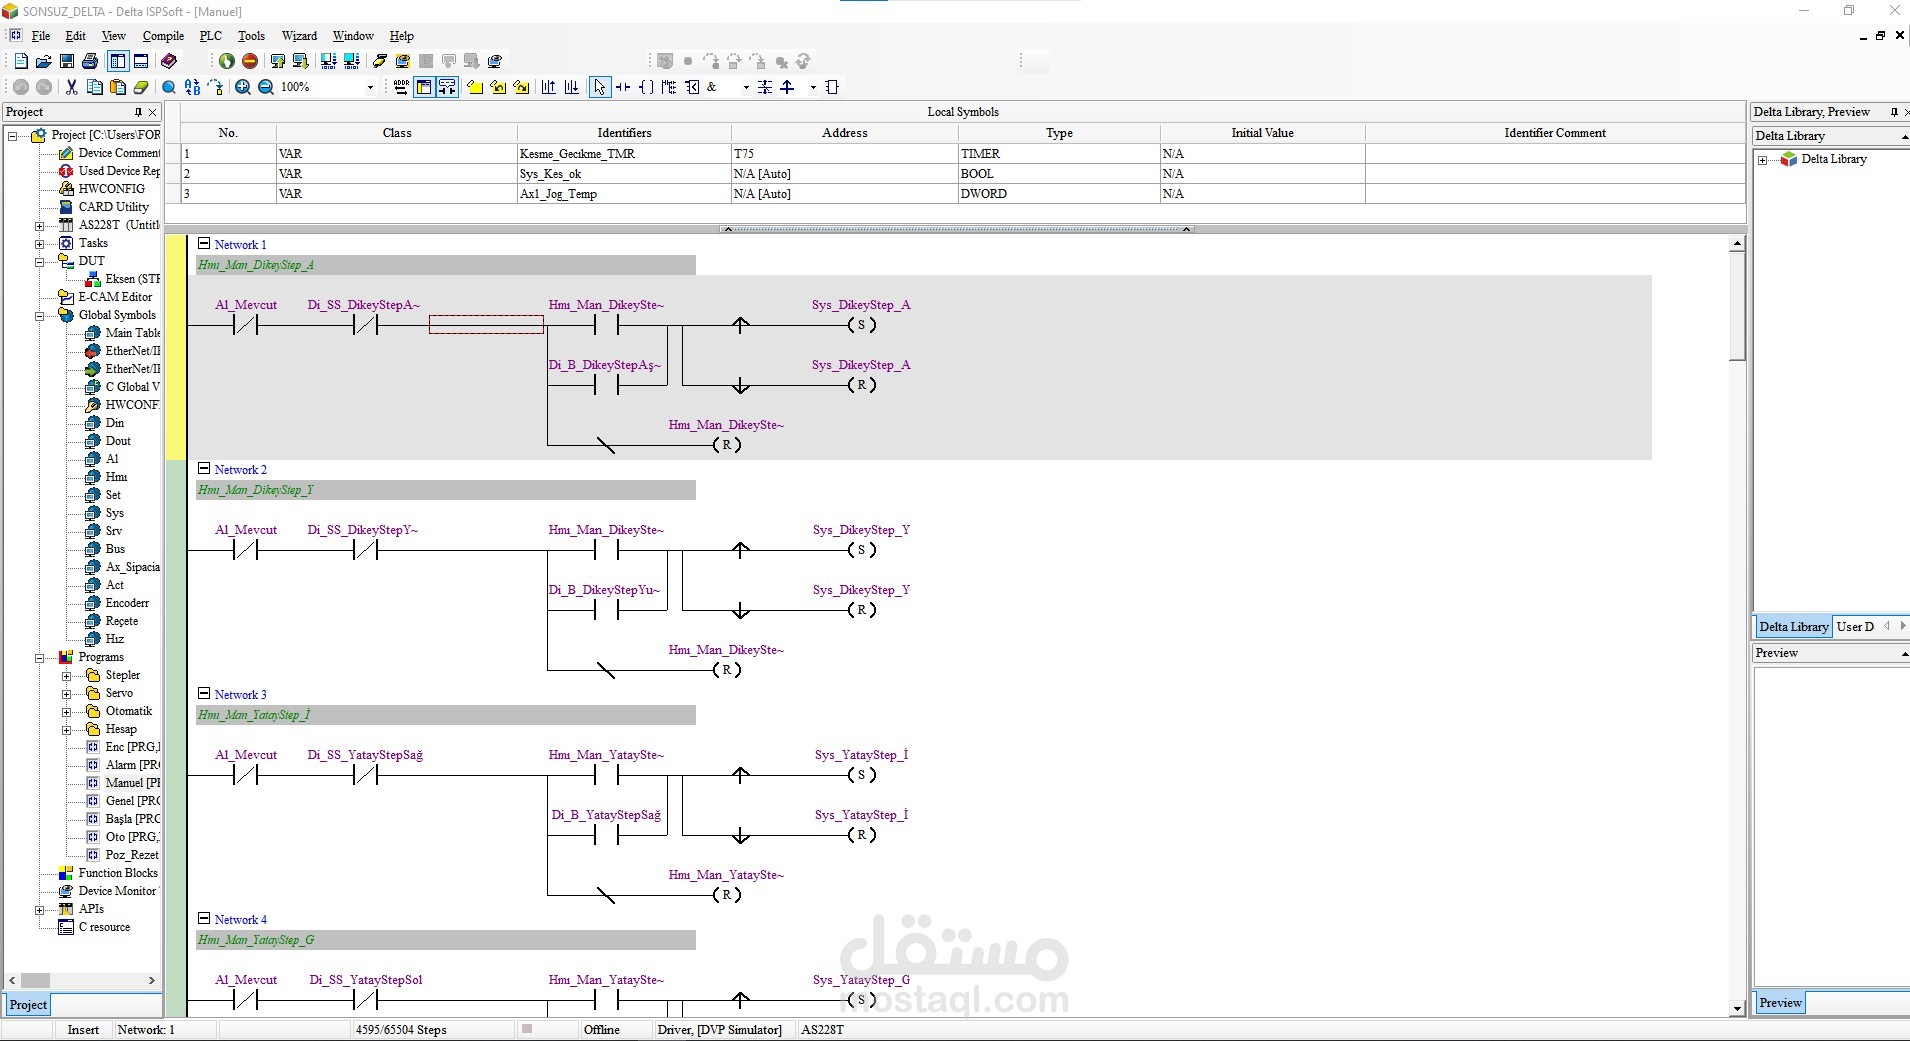Click the Kesme_Gecikme_TMR identifier cell
This screenshot has width=1910, height=1041.
click(624, 154)
